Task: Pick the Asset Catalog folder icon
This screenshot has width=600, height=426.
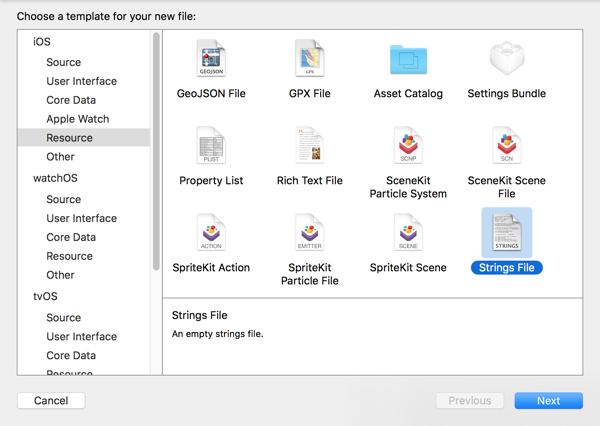Action: coord(408,60)
